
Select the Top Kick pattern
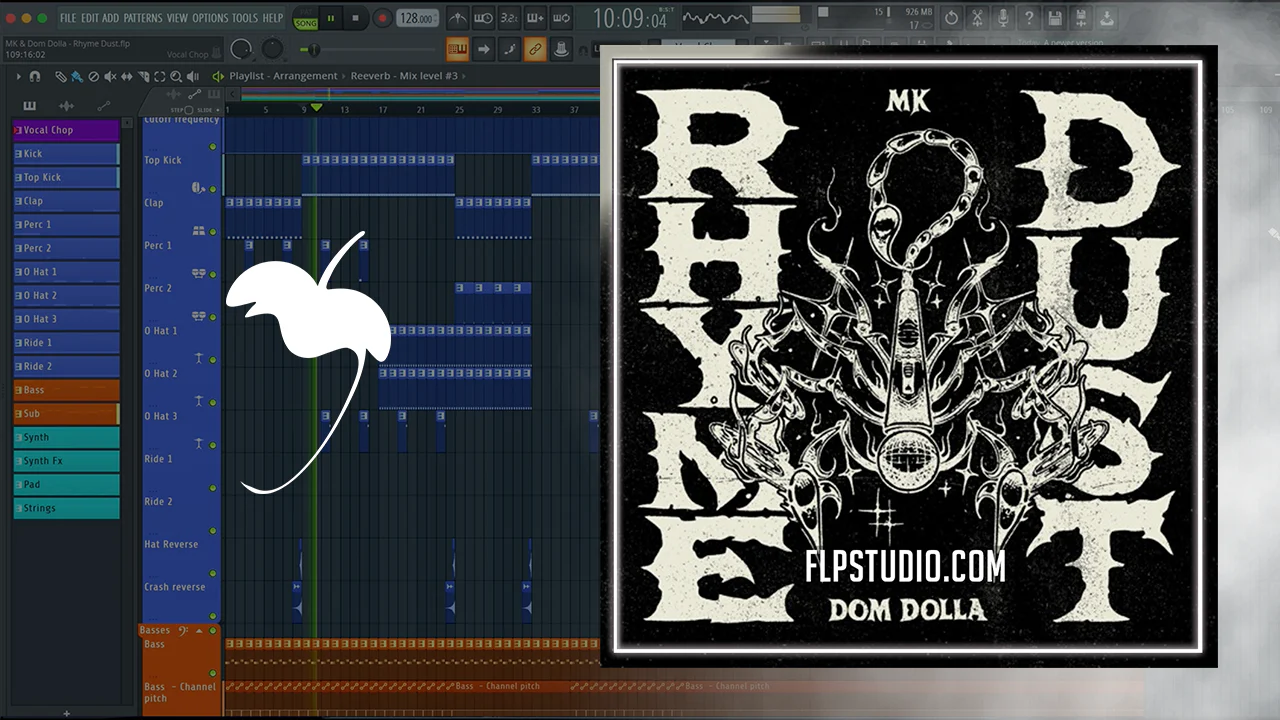pos(66,177)
